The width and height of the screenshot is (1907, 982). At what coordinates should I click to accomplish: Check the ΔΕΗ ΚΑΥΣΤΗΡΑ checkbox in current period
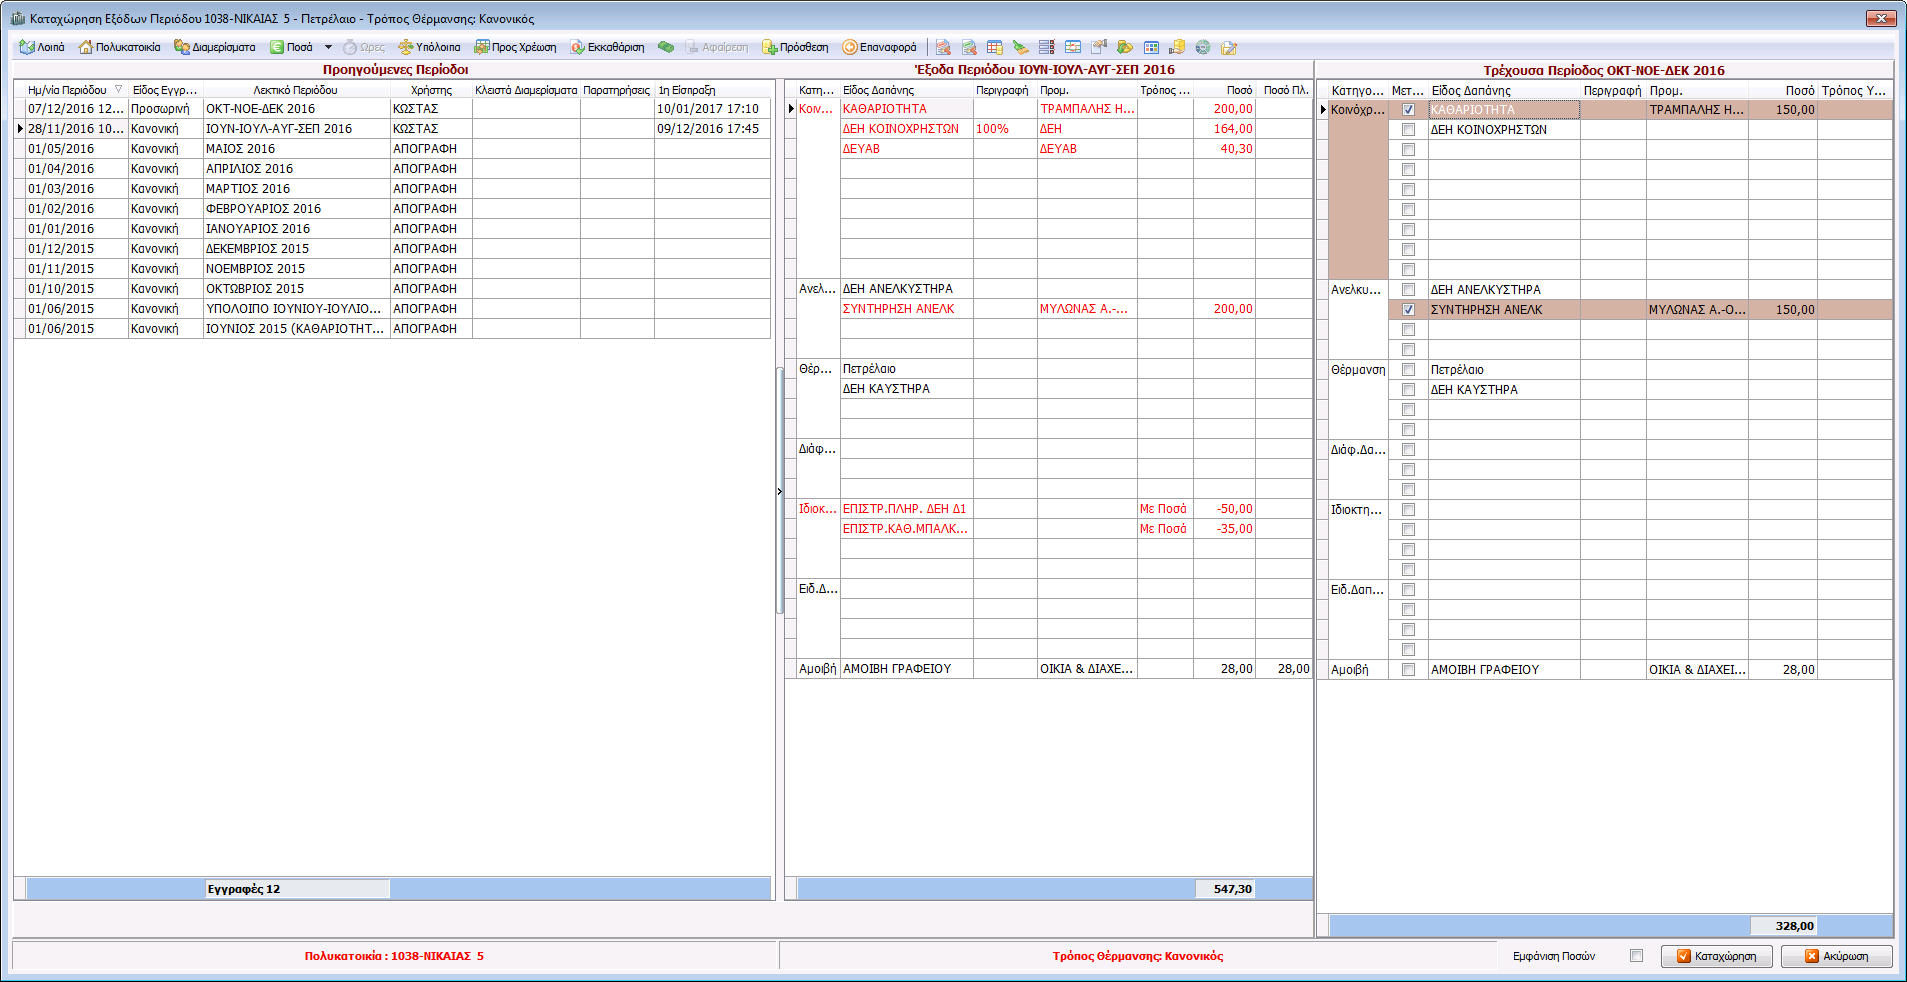point(1408,390)
